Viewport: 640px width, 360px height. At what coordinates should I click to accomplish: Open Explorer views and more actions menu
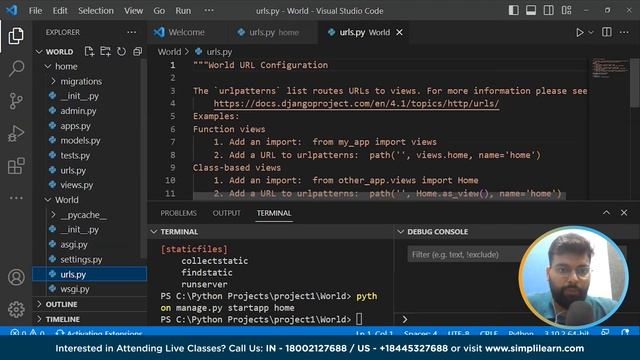pos(131,32)
